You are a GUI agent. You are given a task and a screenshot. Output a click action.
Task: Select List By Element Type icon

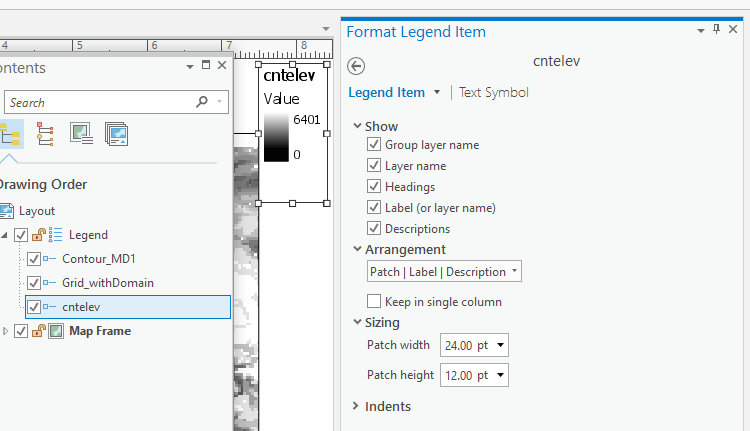(45, 134)
